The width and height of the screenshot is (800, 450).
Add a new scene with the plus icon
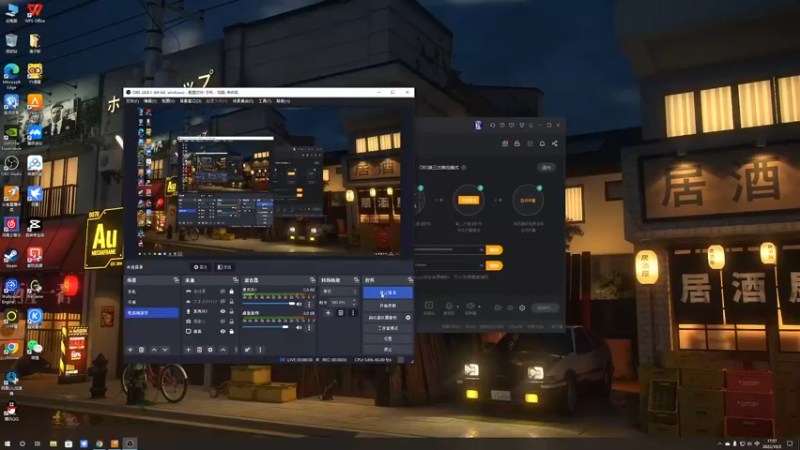pos(130,350)
